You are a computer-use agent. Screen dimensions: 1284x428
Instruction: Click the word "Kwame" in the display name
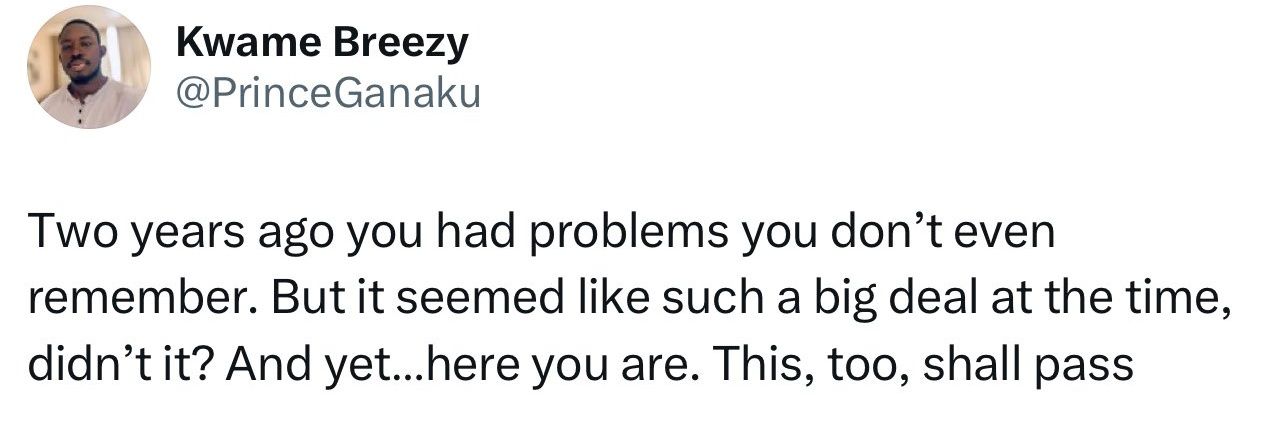click(x=236, y=44)
